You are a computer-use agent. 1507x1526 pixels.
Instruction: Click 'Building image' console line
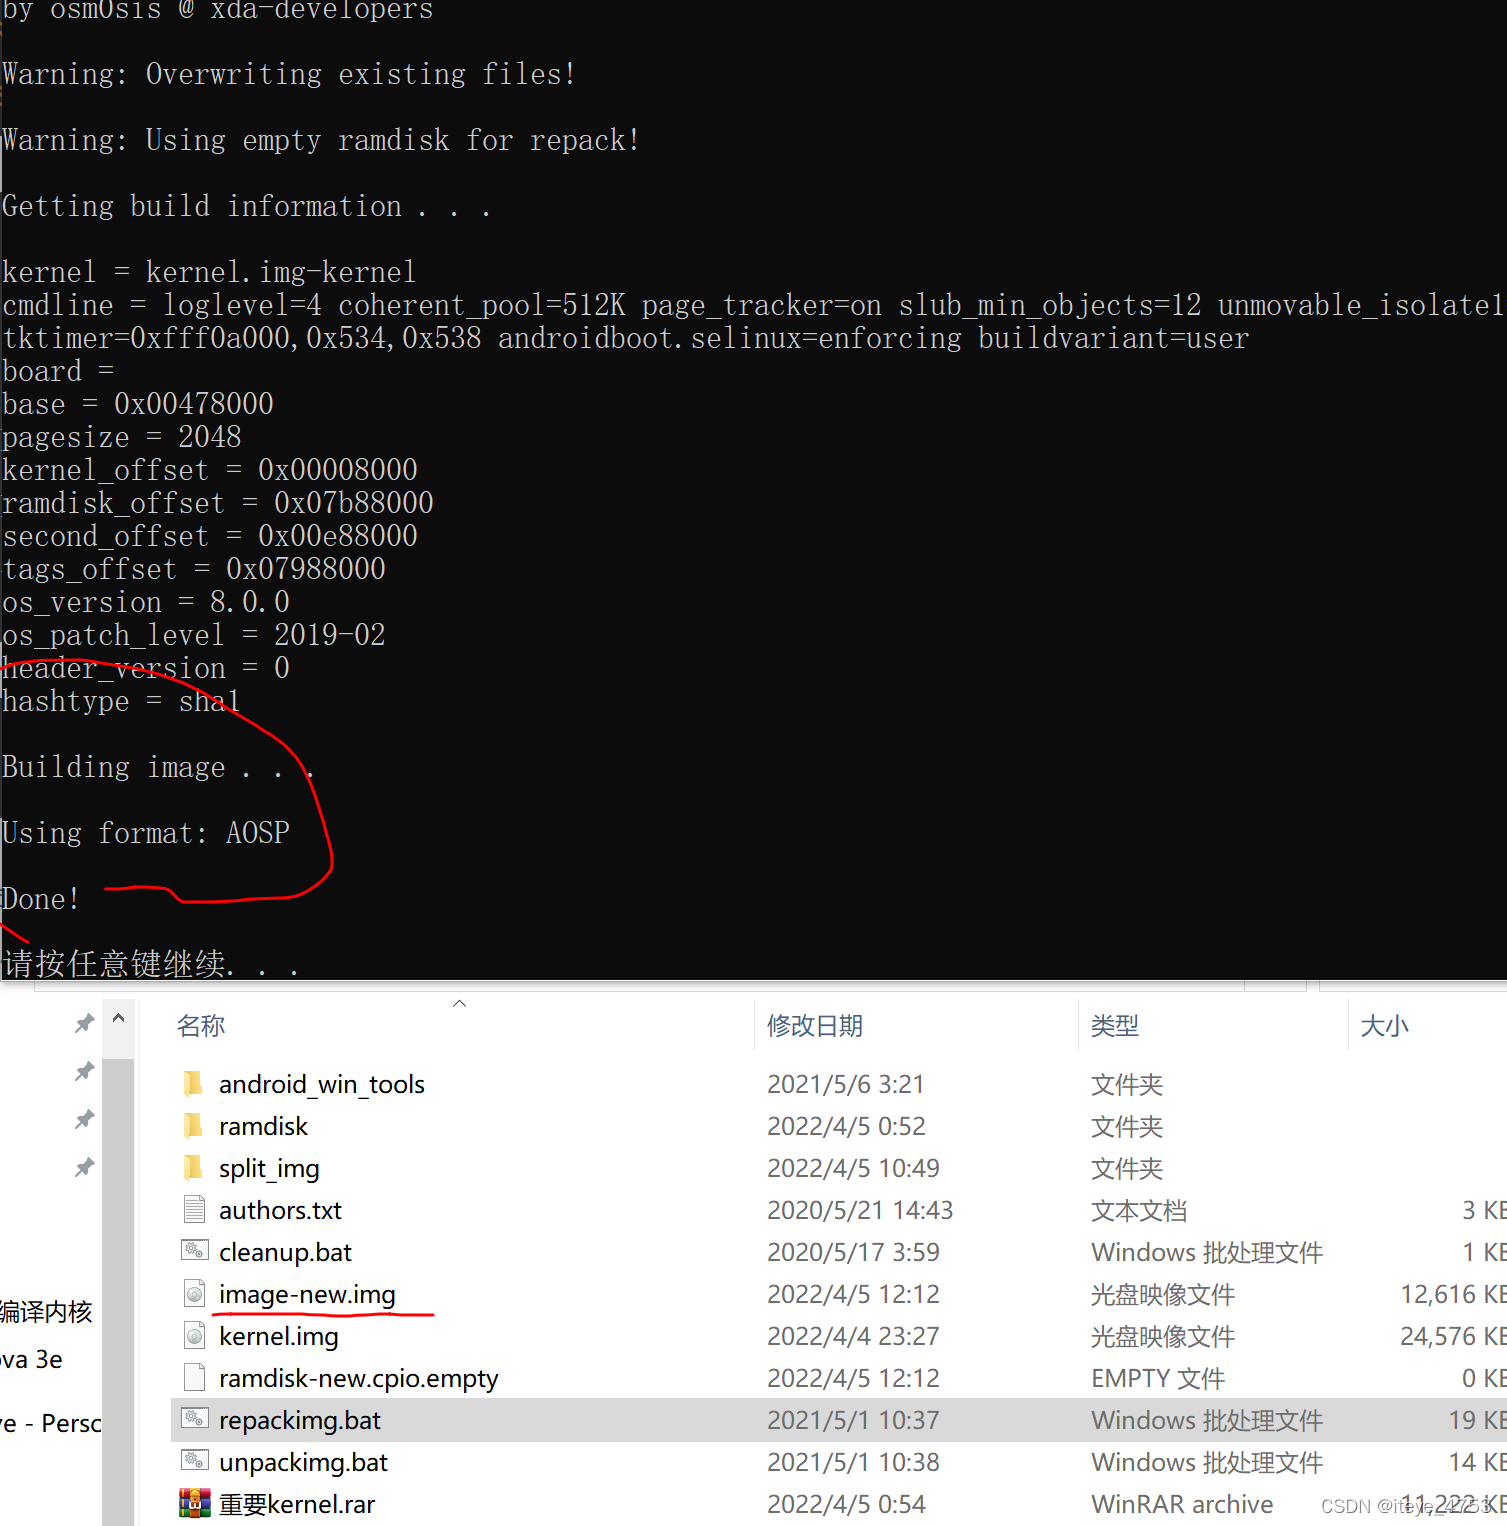158,767
